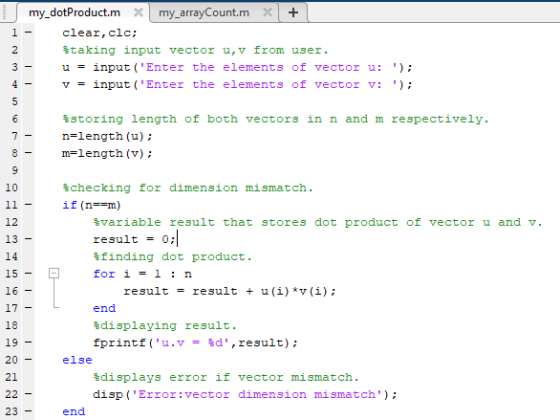Click line number 9 in gutter

[x=15, y=170]
